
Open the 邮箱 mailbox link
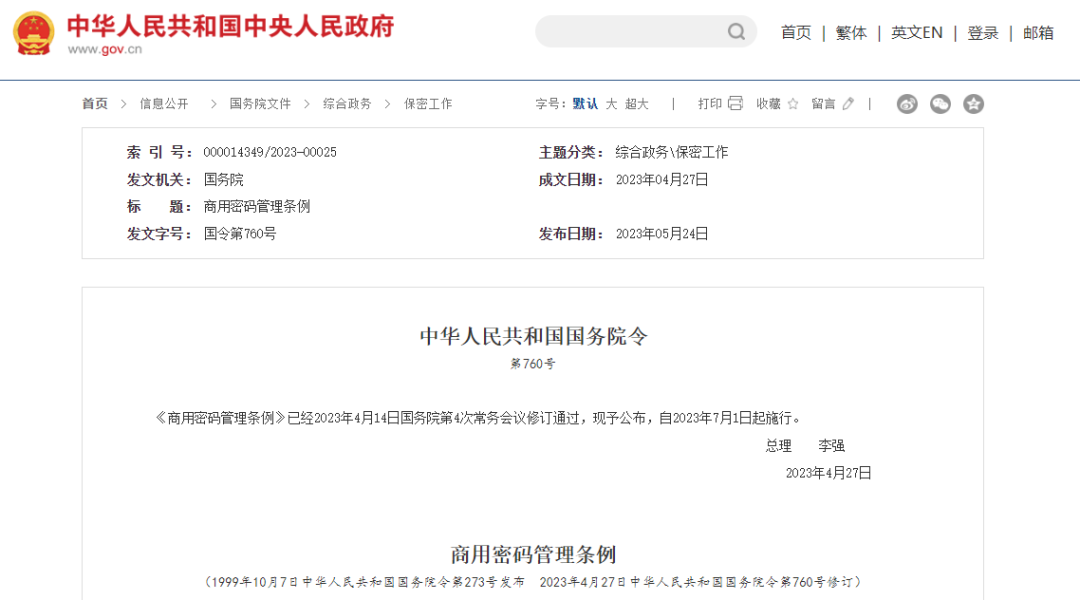(1038, 33)
